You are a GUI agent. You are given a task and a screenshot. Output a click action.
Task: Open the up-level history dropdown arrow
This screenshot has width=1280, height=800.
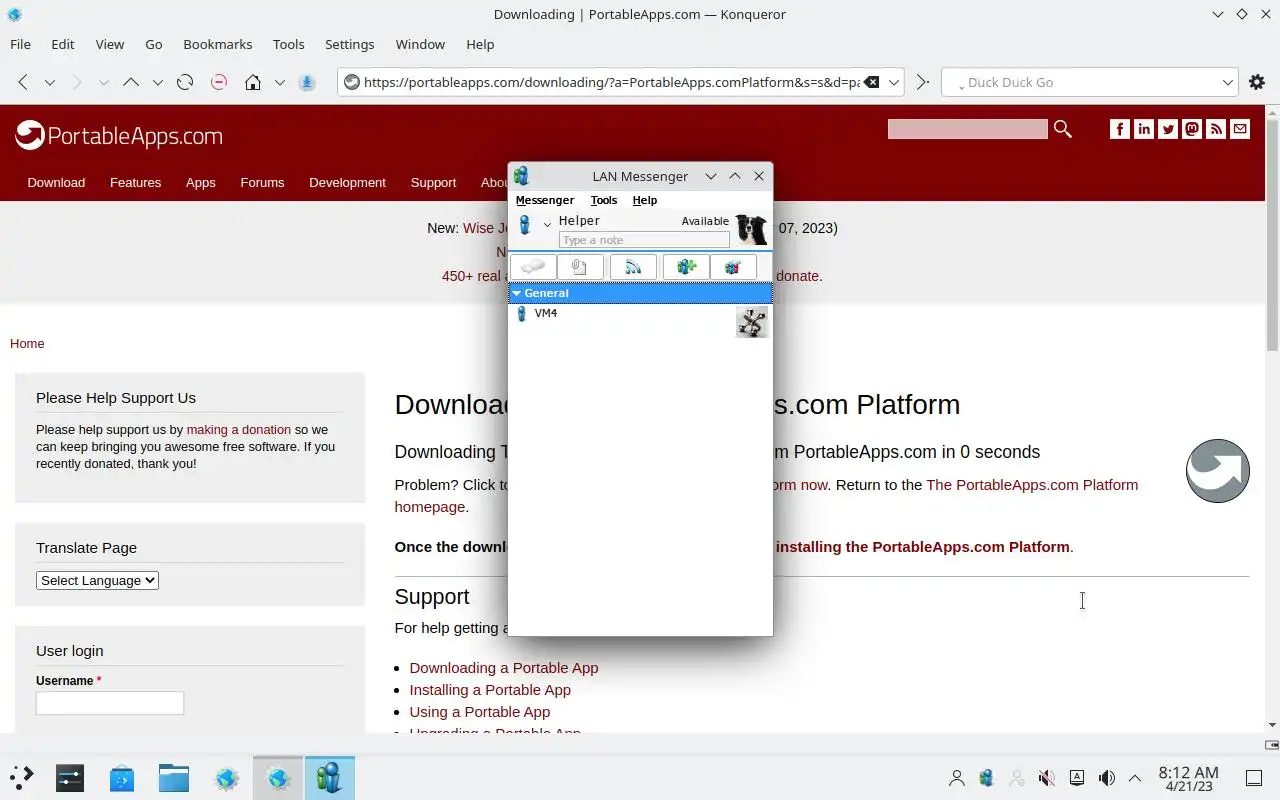click(x=157, y=82)
